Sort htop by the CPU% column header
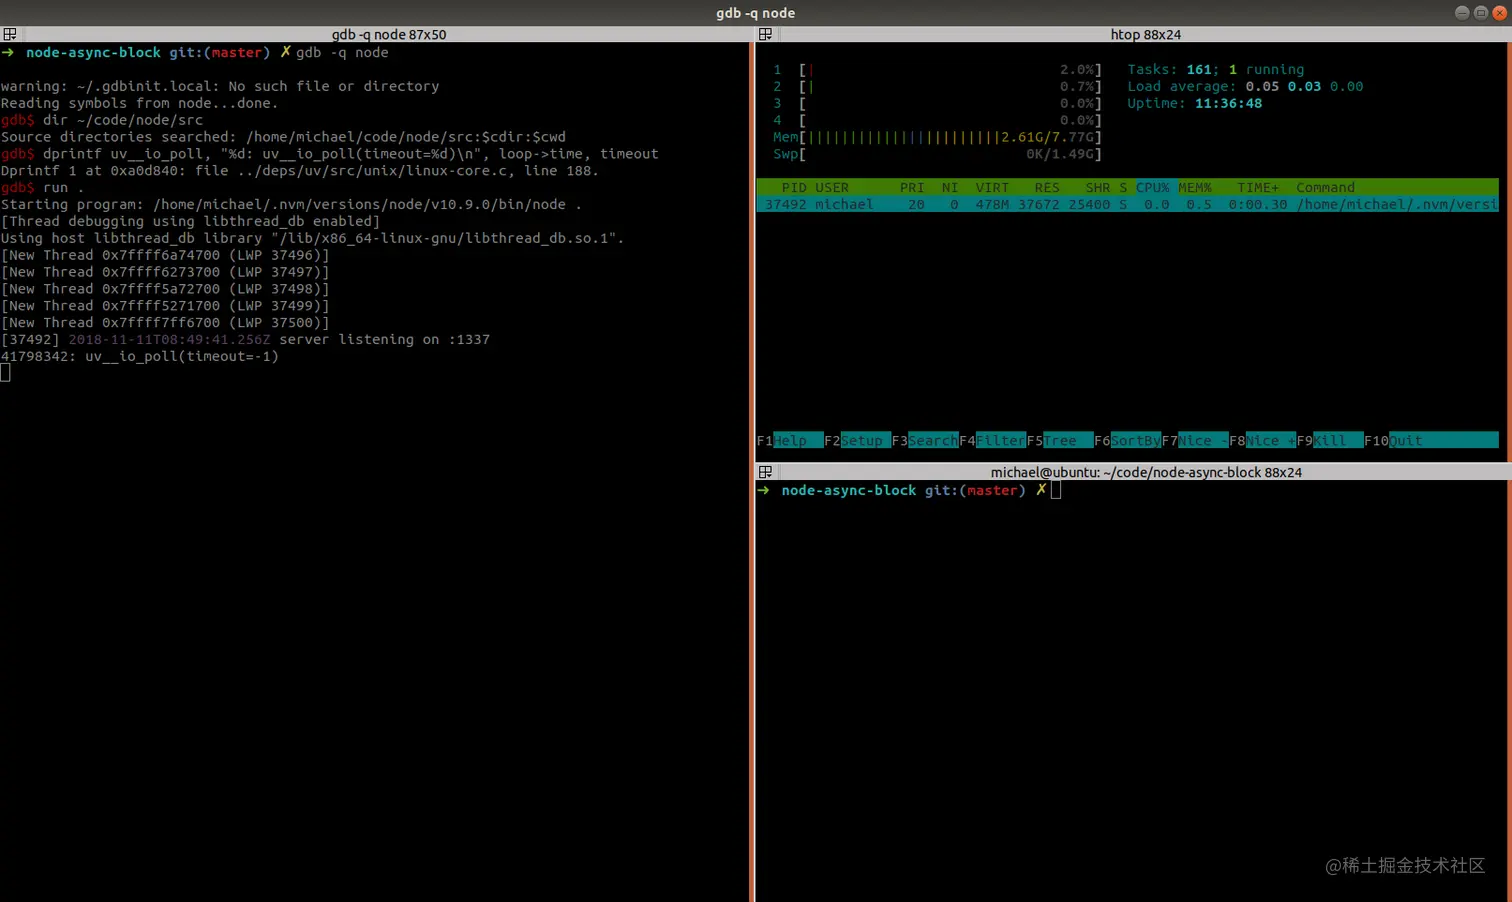This screenshot has width=1512, height=902. point(1152,188)
